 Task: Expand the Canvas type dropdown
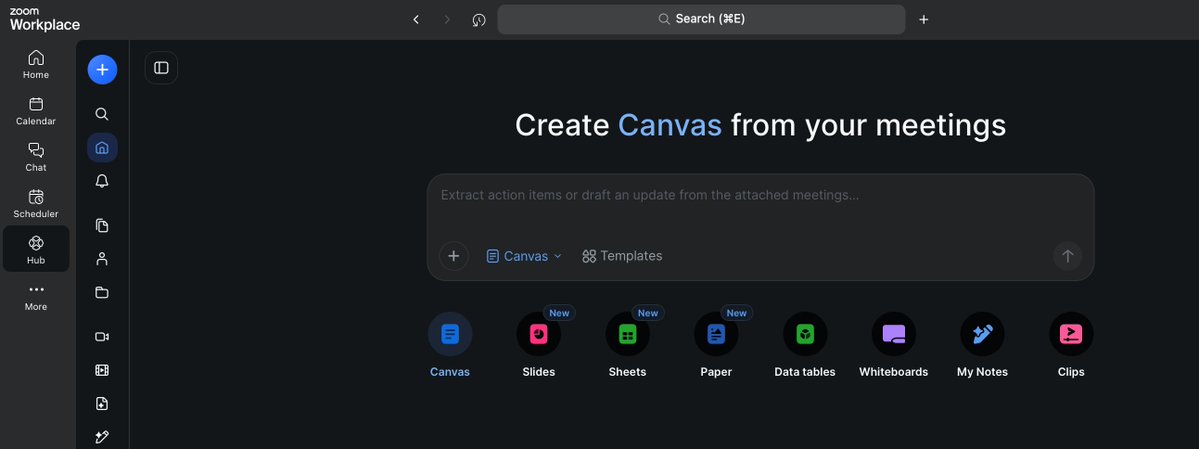[525, 256]
